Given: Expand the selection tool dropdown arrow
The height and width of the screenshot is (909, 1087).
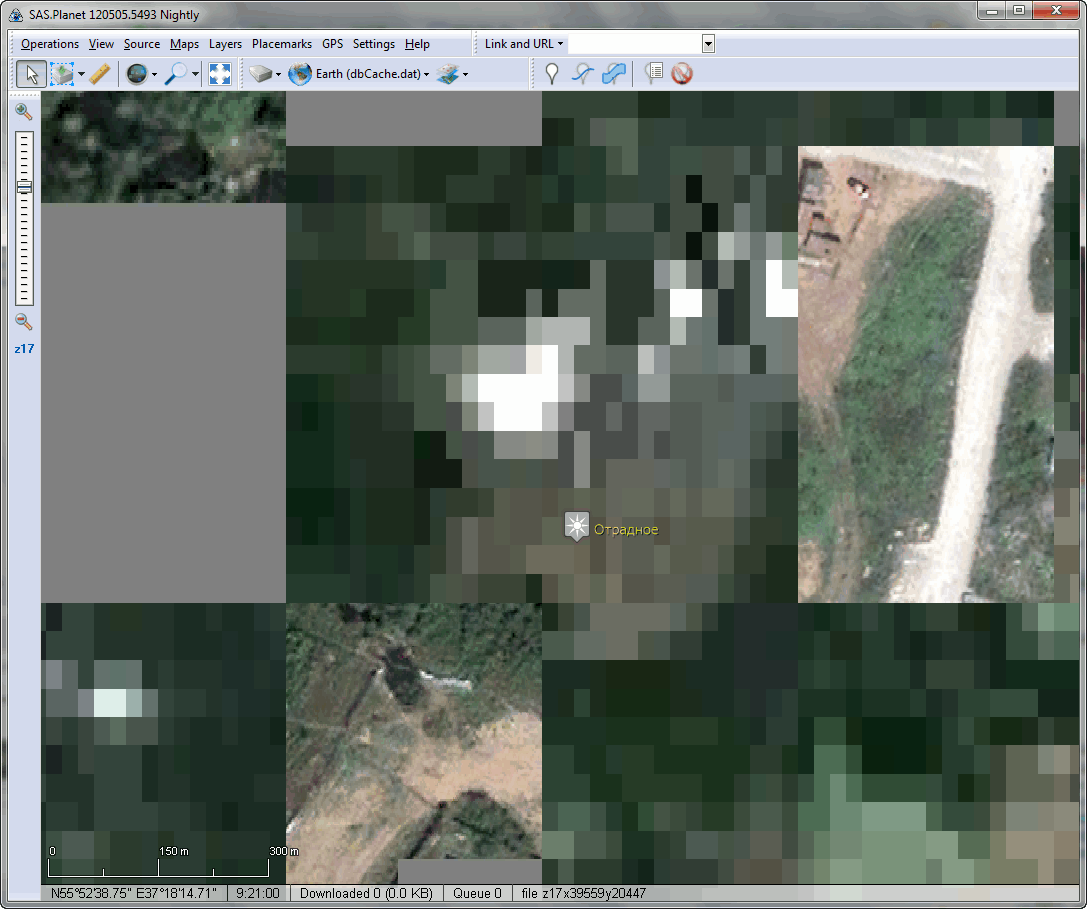Looking at the screenshot, I should (81, 75).
